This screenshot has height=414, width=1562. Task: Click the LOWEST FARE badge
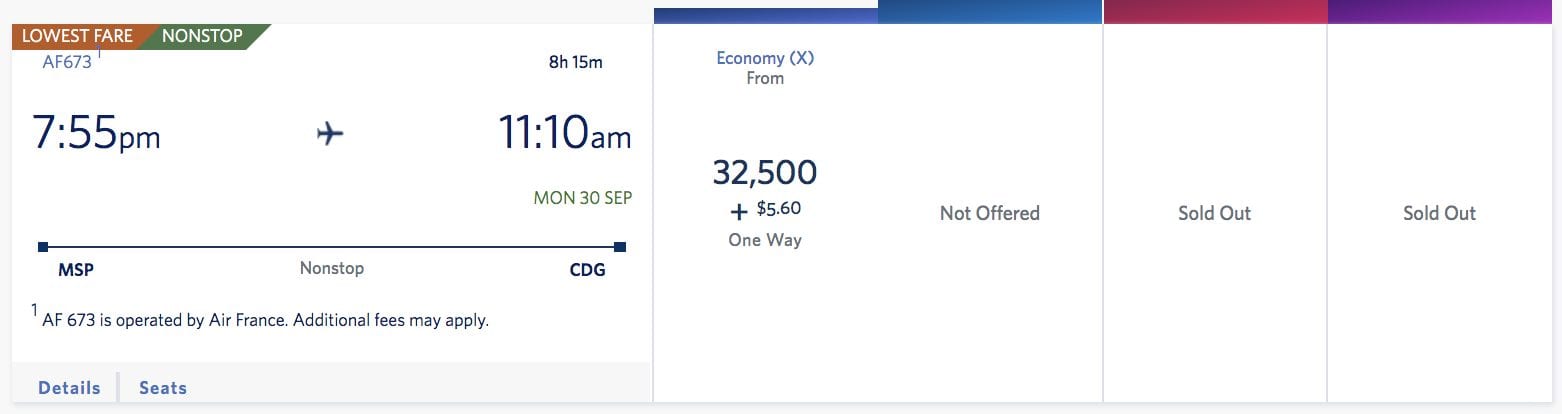(x=77, y=36)
